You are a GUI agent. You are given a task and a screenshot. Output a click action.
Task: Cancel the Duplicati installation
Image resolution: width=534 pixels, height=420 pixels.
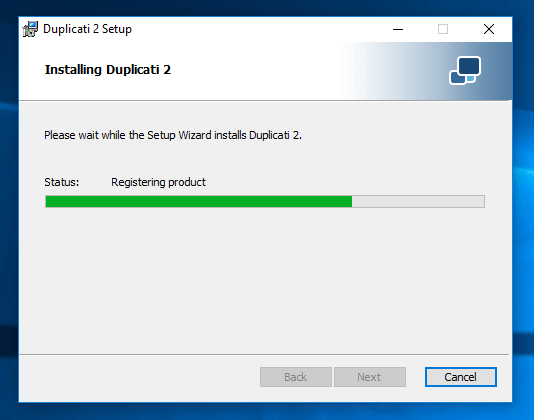tap(460, 377)
